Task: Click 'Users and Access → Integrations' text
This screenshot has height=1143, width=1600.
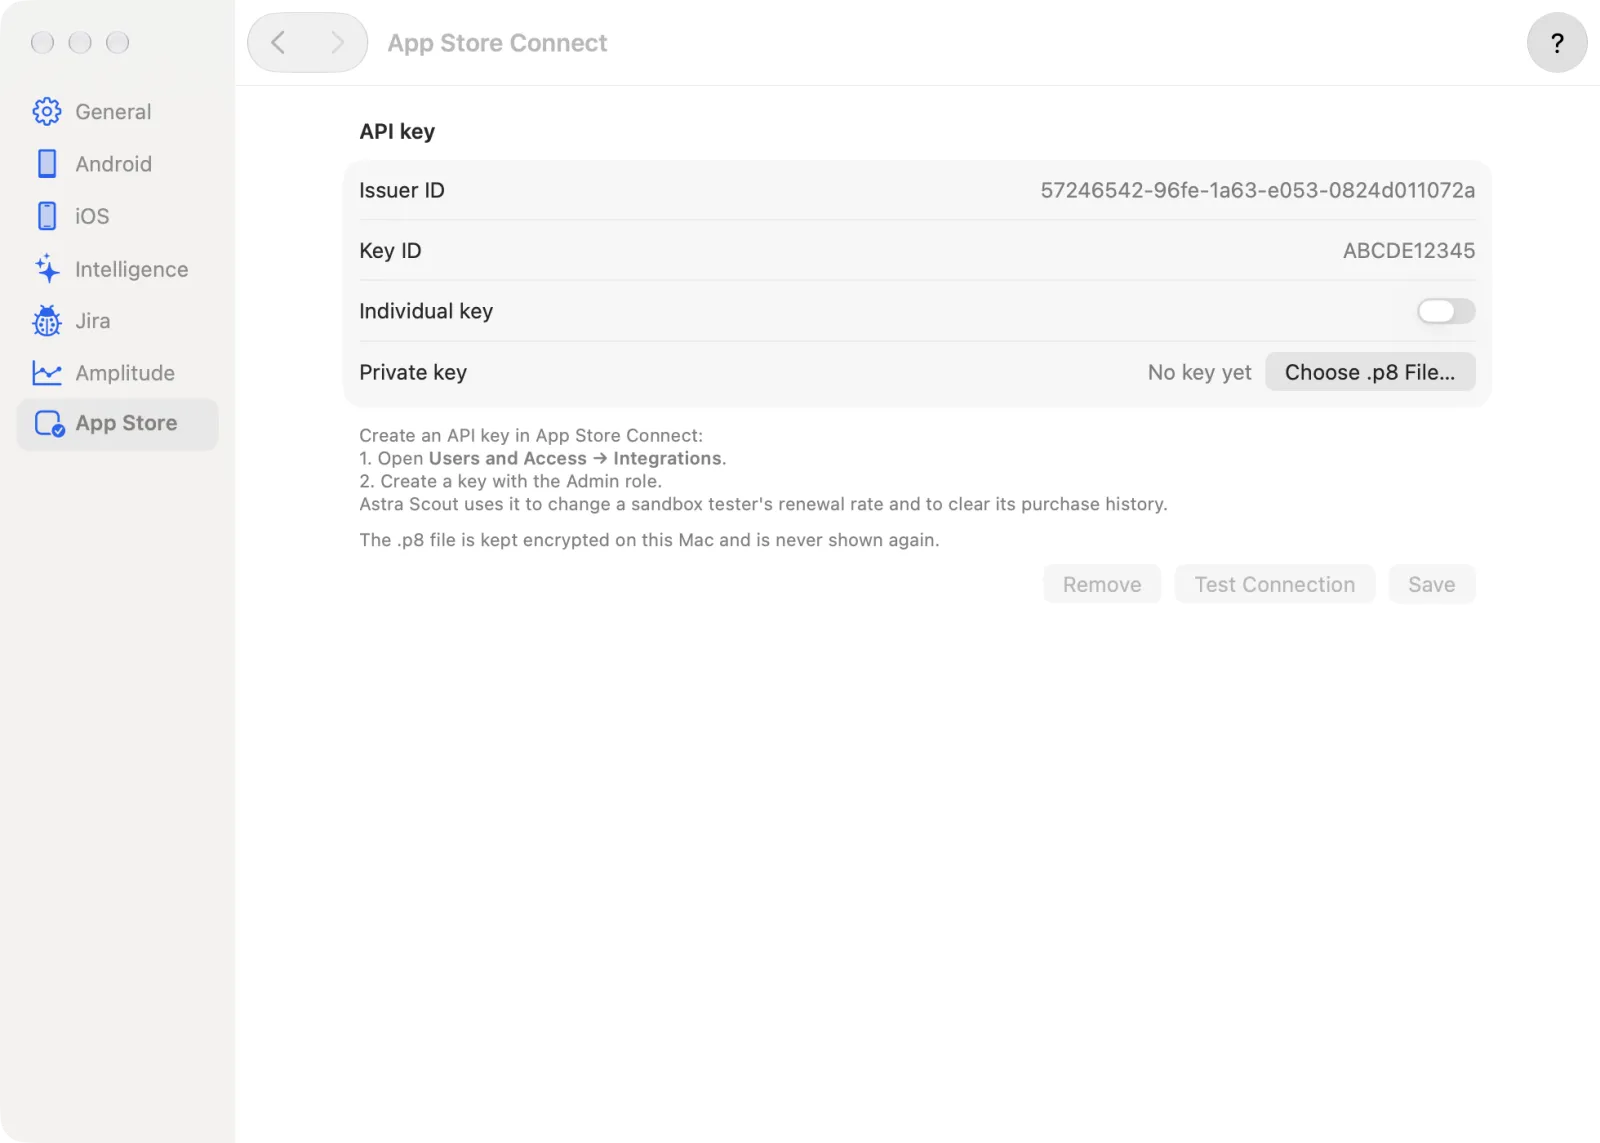Action: 575,458
